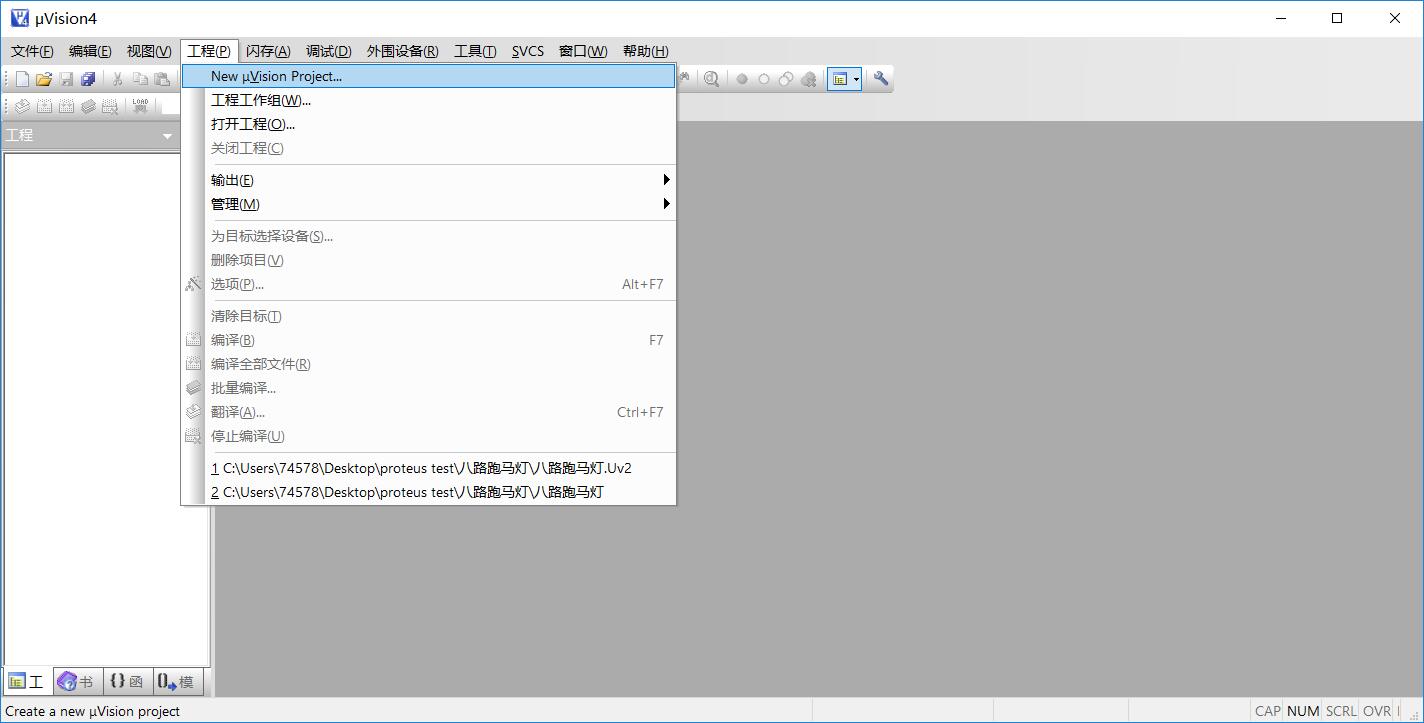
Task: Click 编译全部文件(R) menu entry
Action: coord(428,364)
